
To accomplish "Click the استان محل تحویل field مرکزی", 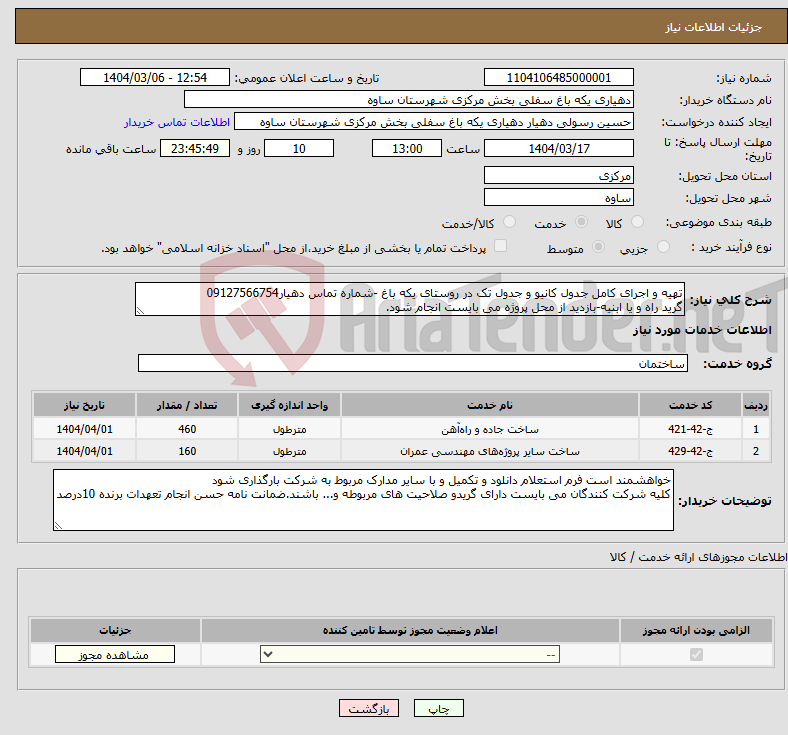I will click(x=558, y=175).
